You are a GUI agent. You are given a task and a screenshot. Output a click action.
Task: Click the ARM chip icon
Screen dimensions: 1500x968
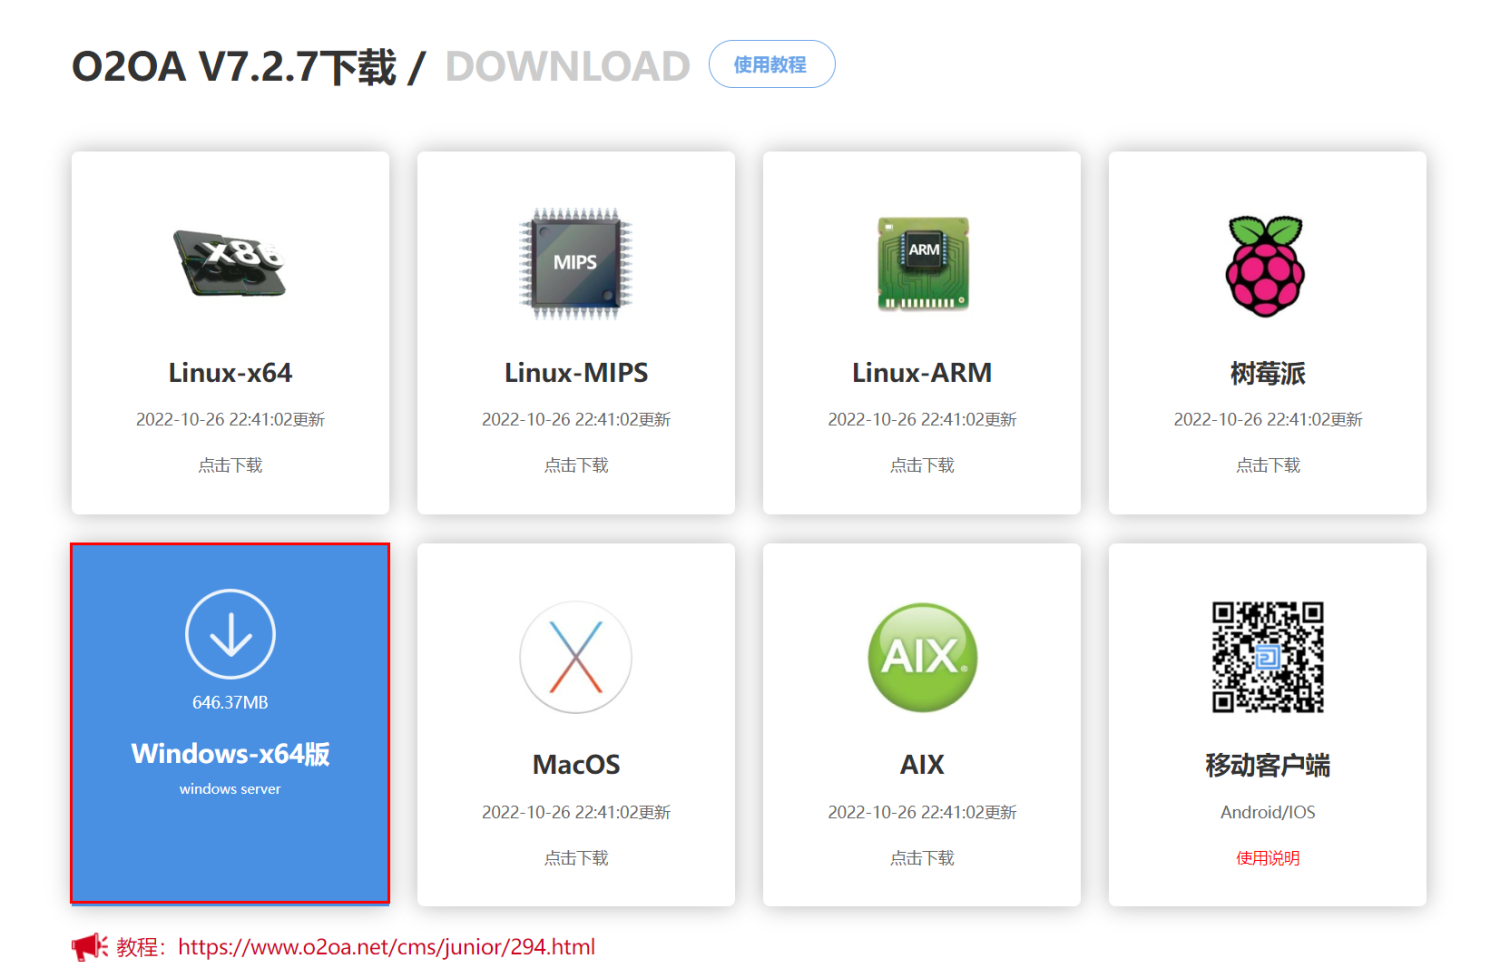922,263
